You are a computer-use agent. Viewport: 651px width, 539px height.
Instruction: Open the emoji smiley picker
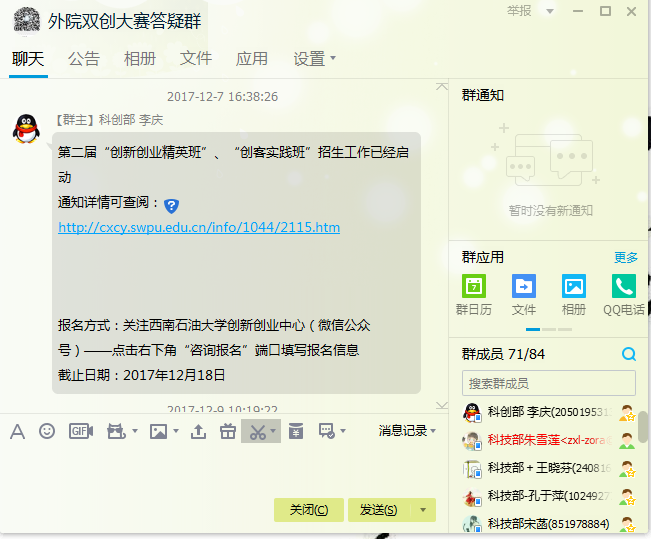[47, 431]
